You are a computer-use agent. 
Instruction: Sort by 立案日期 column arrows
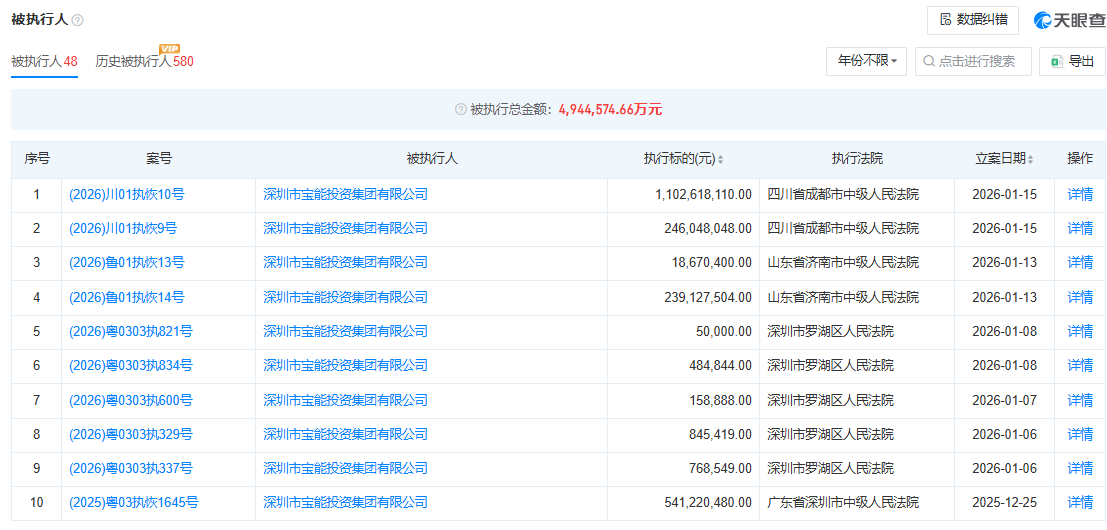point(1030,159)
